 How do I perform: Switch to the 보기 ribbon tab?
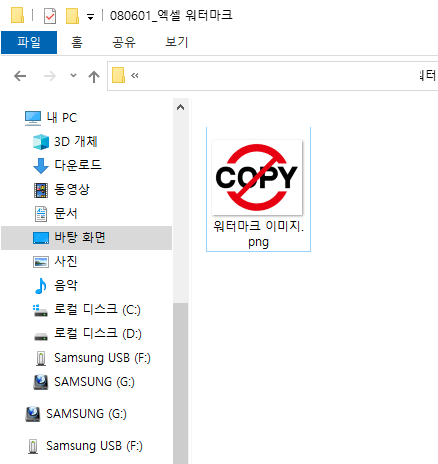tap(177, 42)
